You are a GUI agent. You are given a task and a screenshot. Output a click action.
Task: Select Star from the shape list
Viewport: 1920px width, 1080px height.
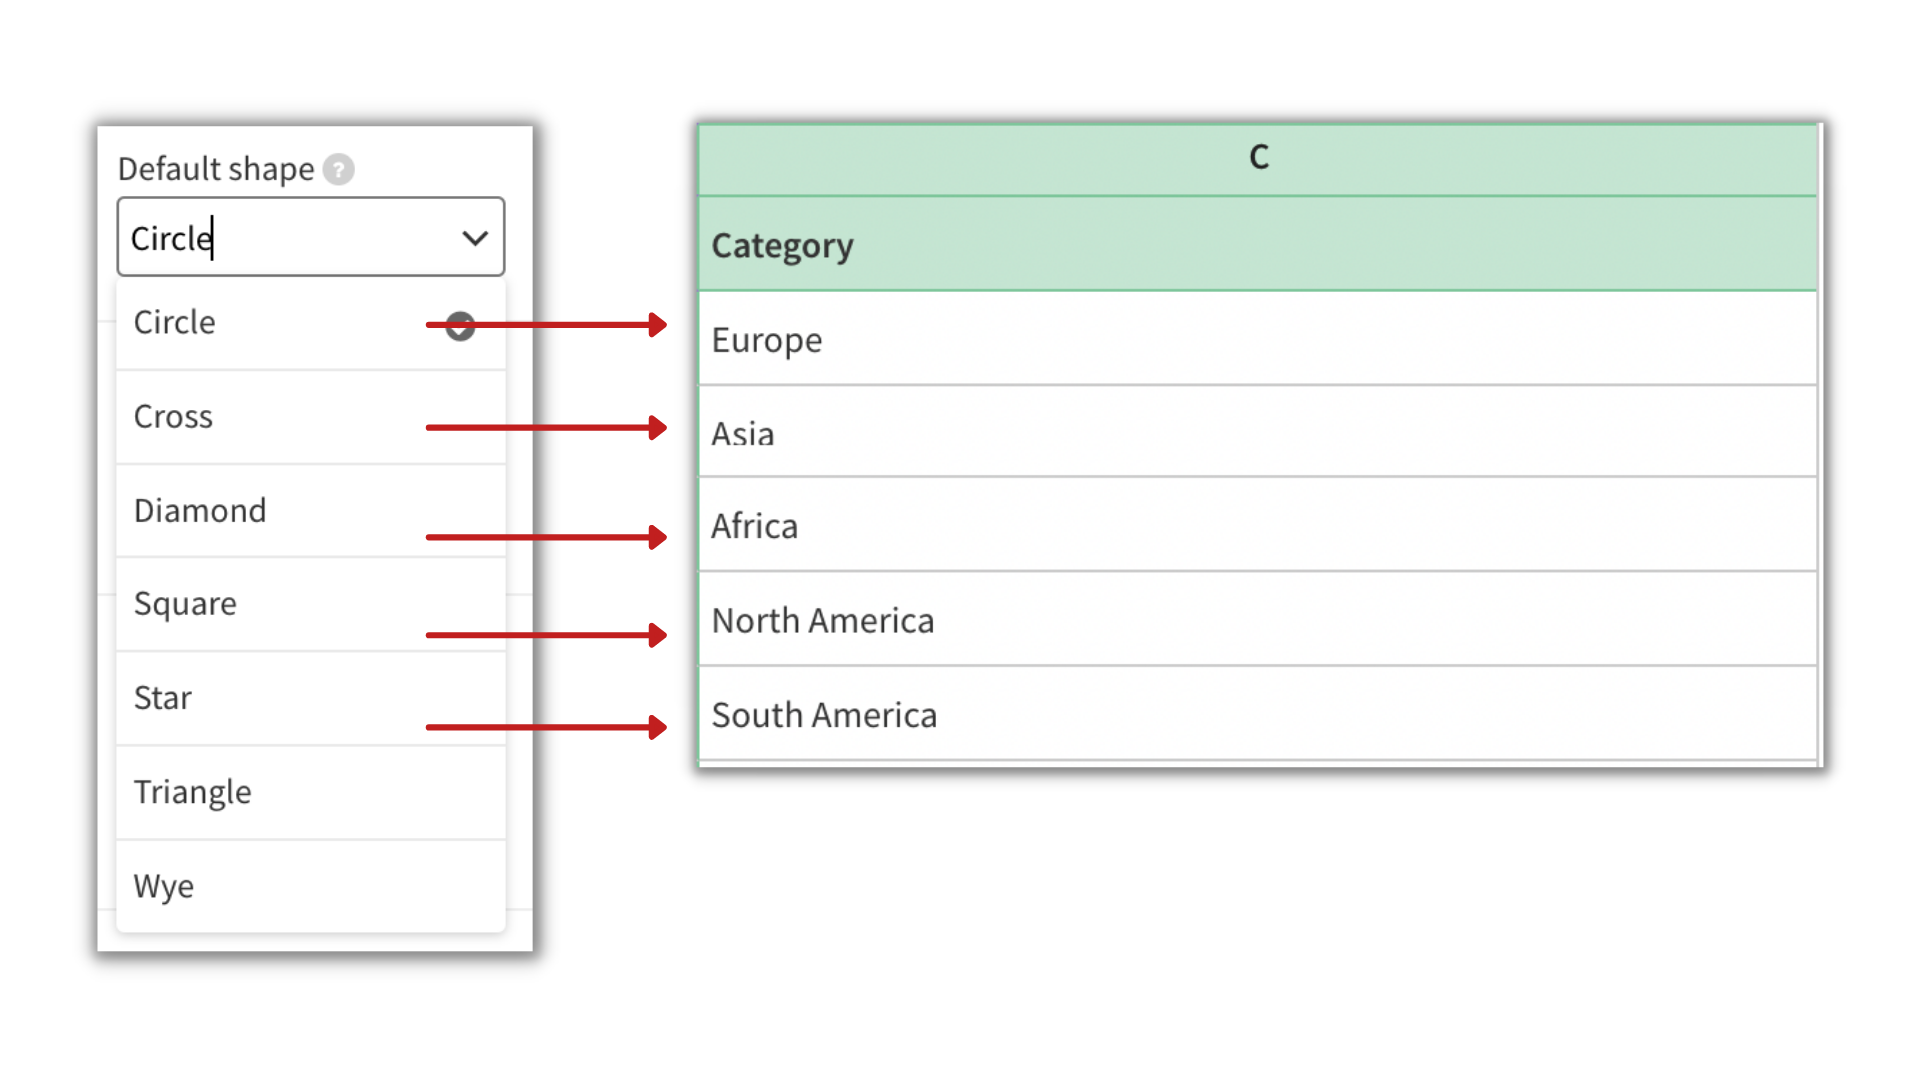click(311, 698)
